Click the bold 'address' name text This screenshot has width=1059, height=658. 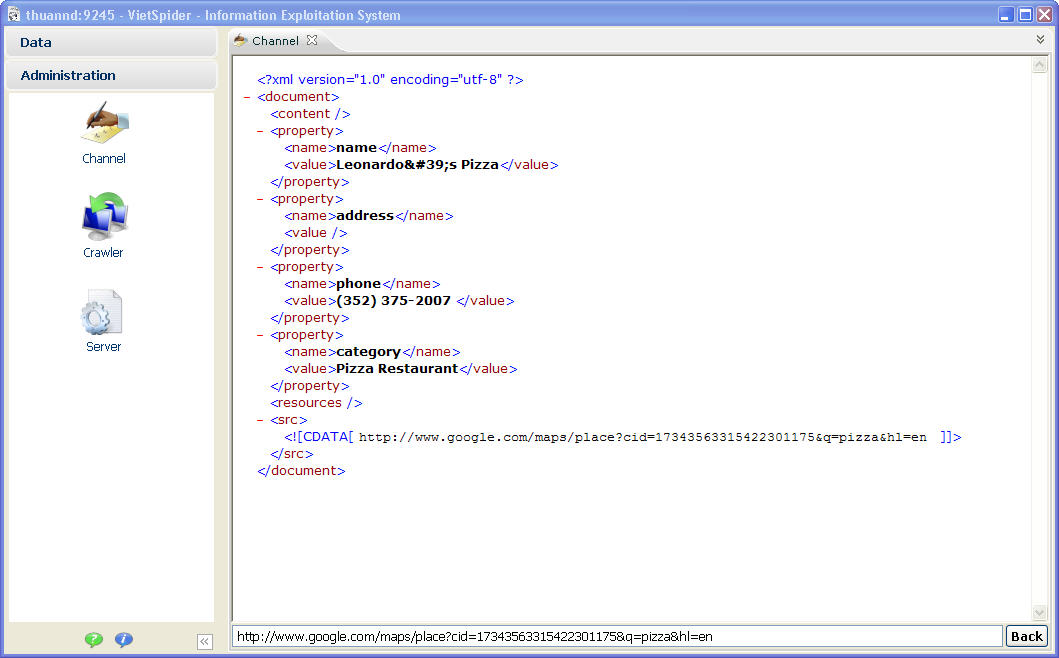click(x=365, y=216)
